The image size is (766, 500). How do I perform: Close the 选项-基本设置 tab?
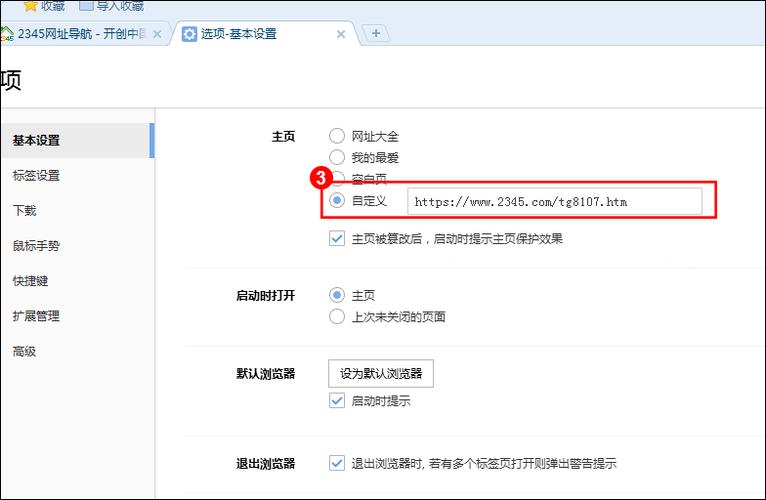pyautogui.click(x=341, y=34)
